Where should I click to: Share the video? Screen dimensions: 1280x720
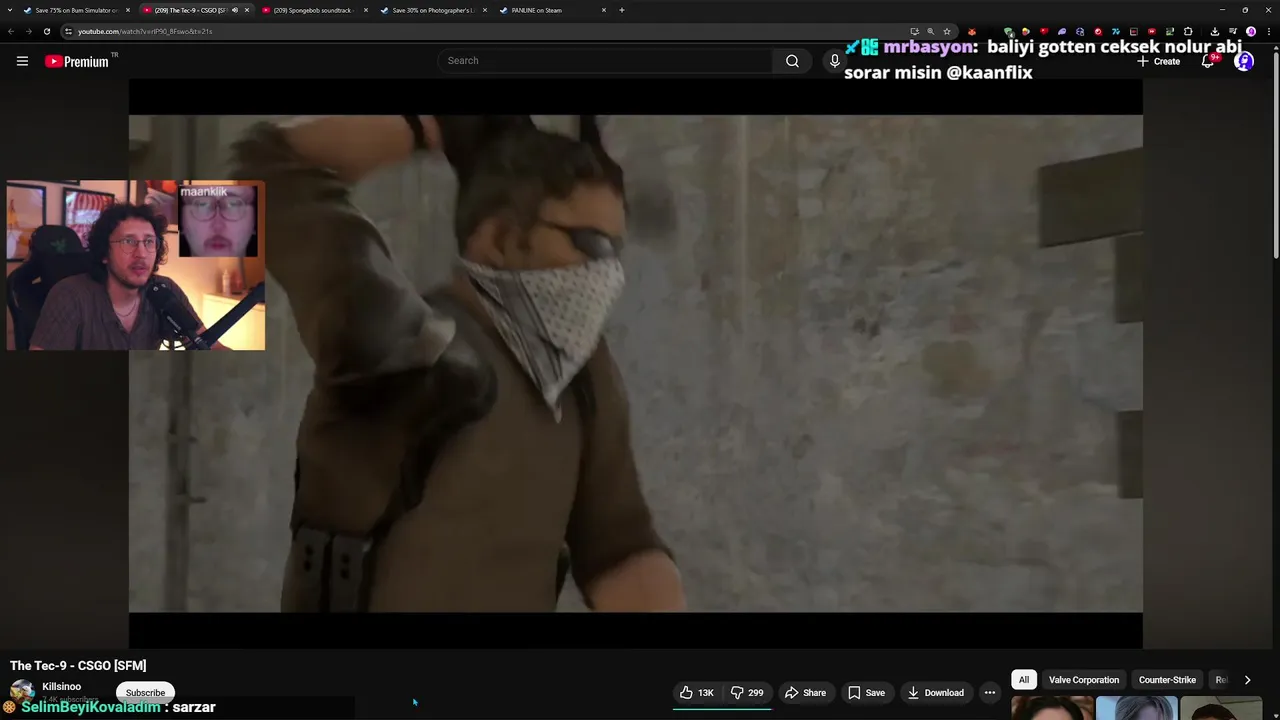coord(805,692)
